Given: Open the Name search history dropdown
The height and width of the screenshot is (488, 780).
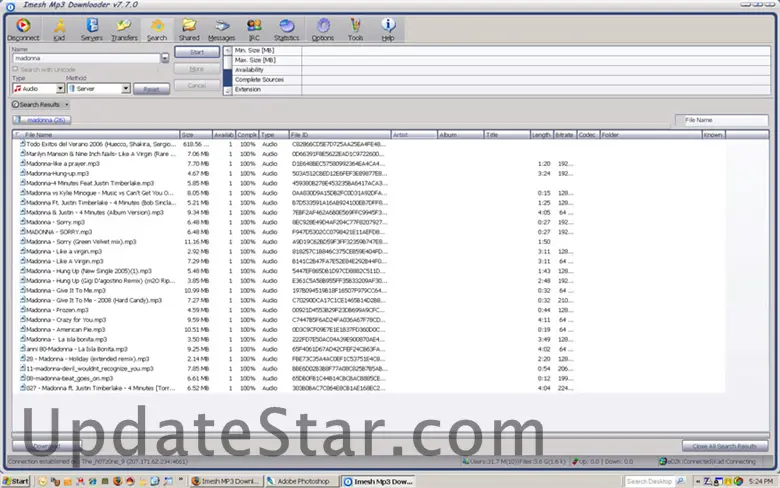Looking at the screenshot, I should [165, 58].
